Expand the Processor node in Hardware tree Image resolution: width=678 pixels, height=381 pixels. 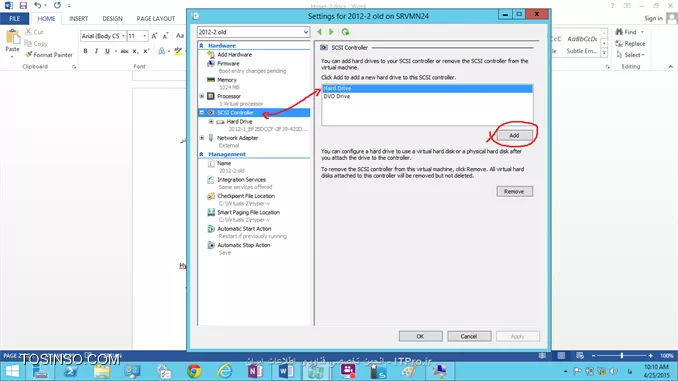[202, 96]
